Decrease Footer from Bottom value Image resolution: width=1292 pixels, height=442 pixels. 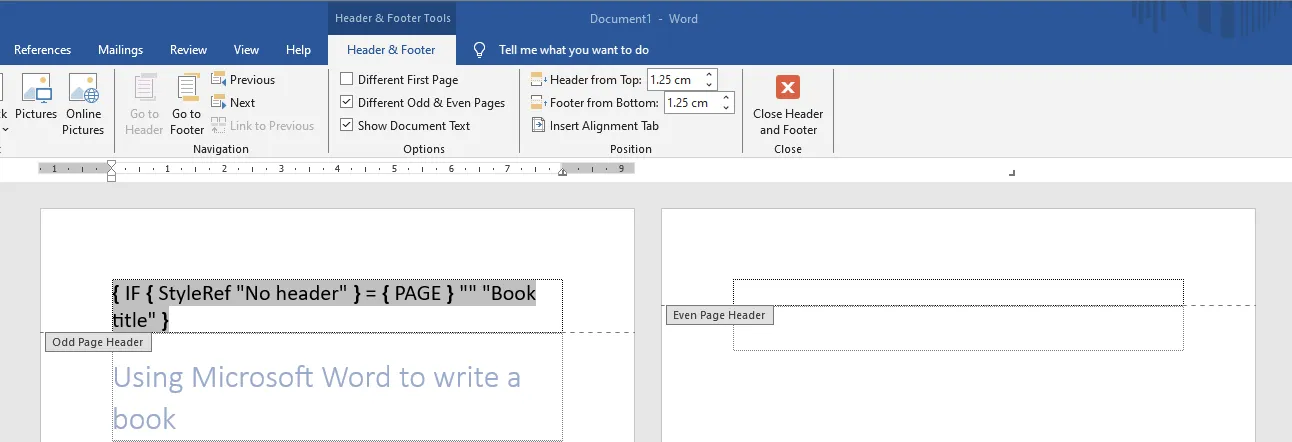[x=727, y=108]
